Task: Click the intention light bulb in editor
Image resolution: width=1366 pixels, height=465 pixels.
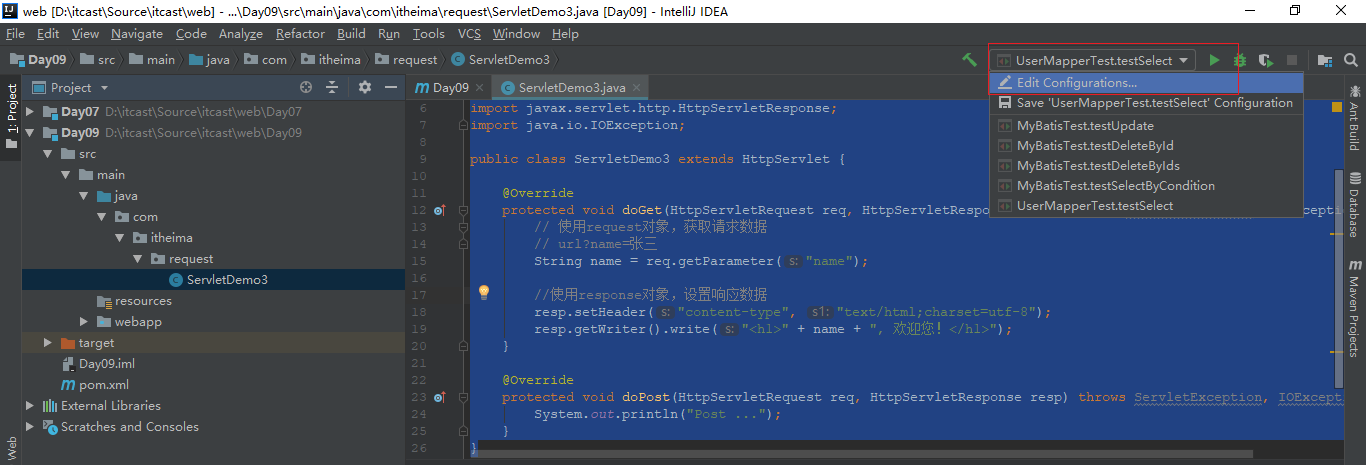Action: click(484, 292)
